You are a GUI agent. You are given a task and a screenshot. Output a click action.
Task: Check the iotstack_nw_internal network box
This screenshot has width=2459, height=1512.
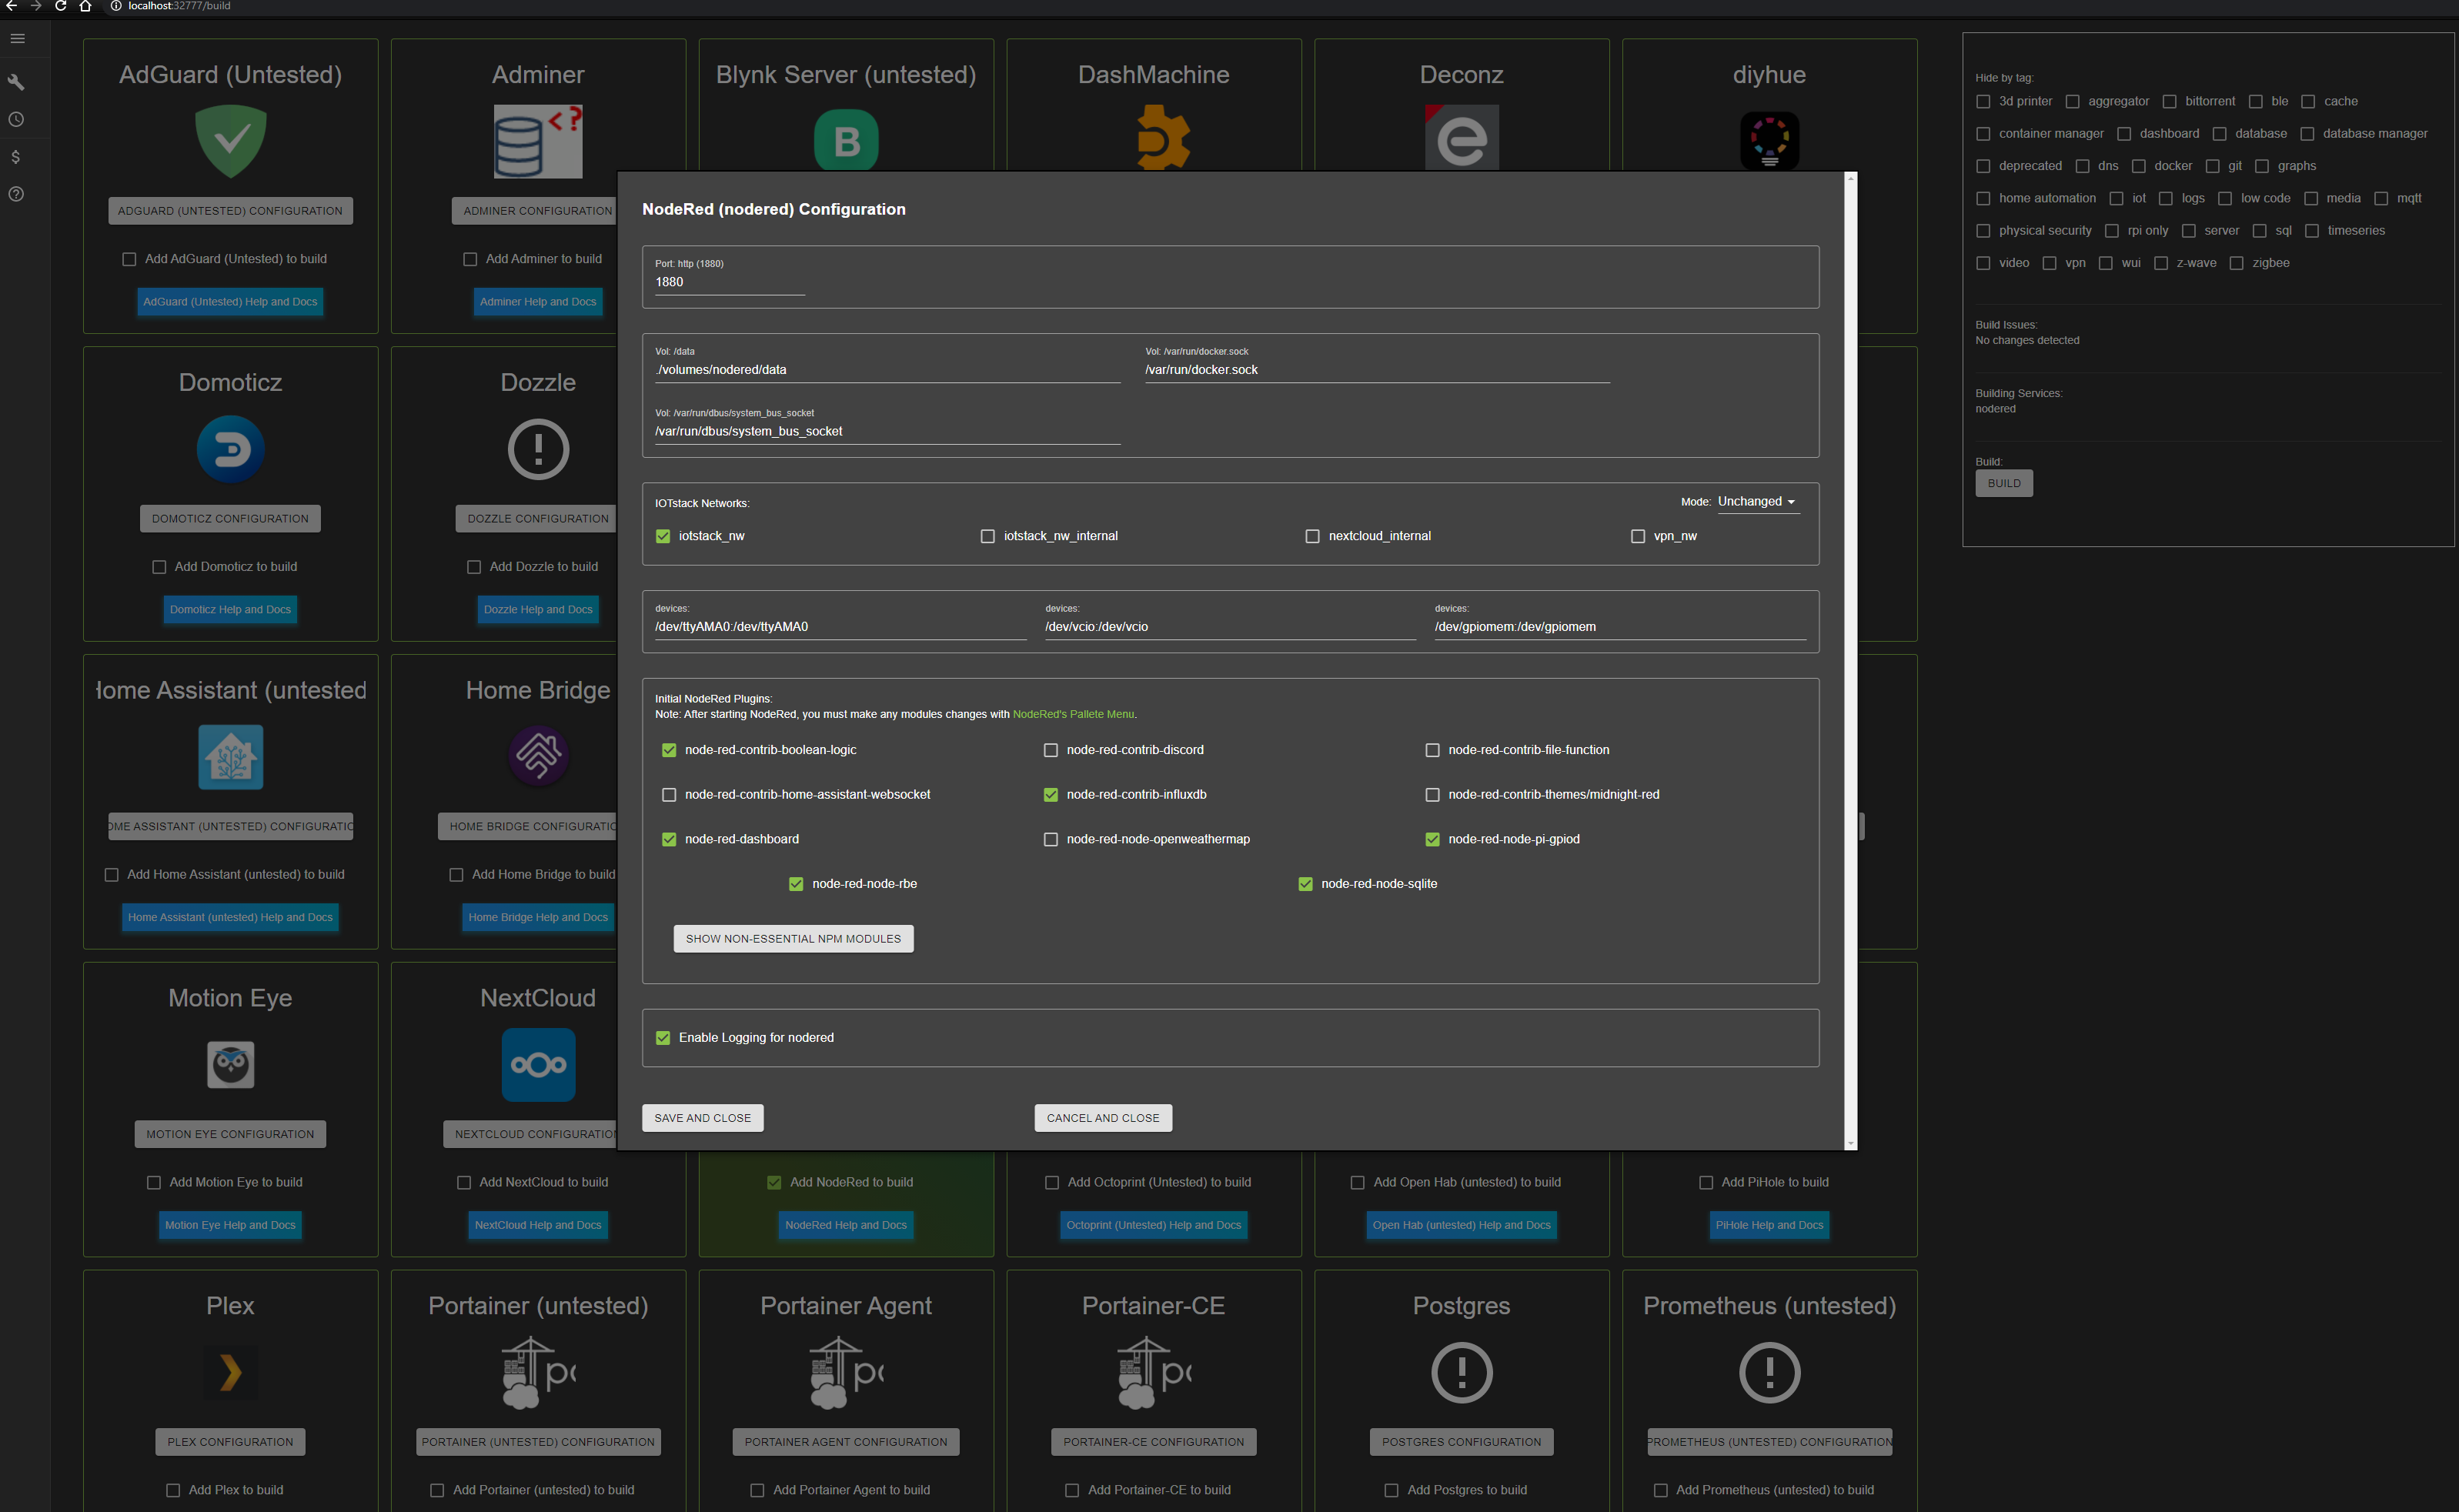pos(987,536)
